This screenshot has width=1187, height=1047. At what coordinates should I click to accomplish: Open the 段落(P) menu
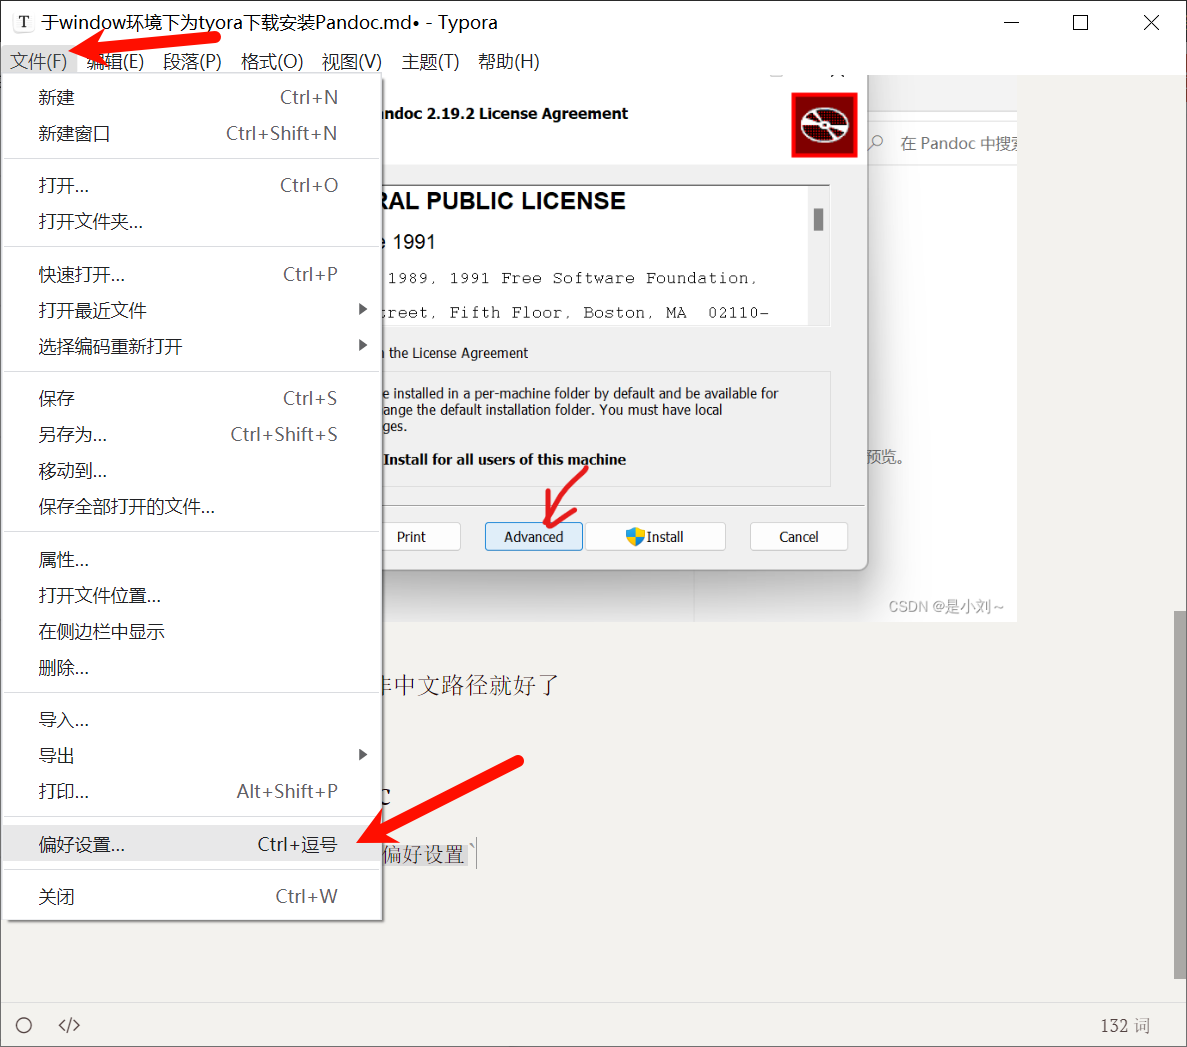click(192, 61)
